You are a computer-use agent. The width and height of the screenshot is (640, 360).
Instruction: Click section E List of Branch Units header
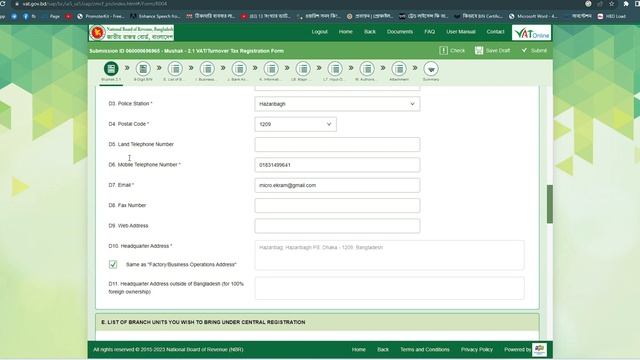pyautogui.click(x=318, y=322)
